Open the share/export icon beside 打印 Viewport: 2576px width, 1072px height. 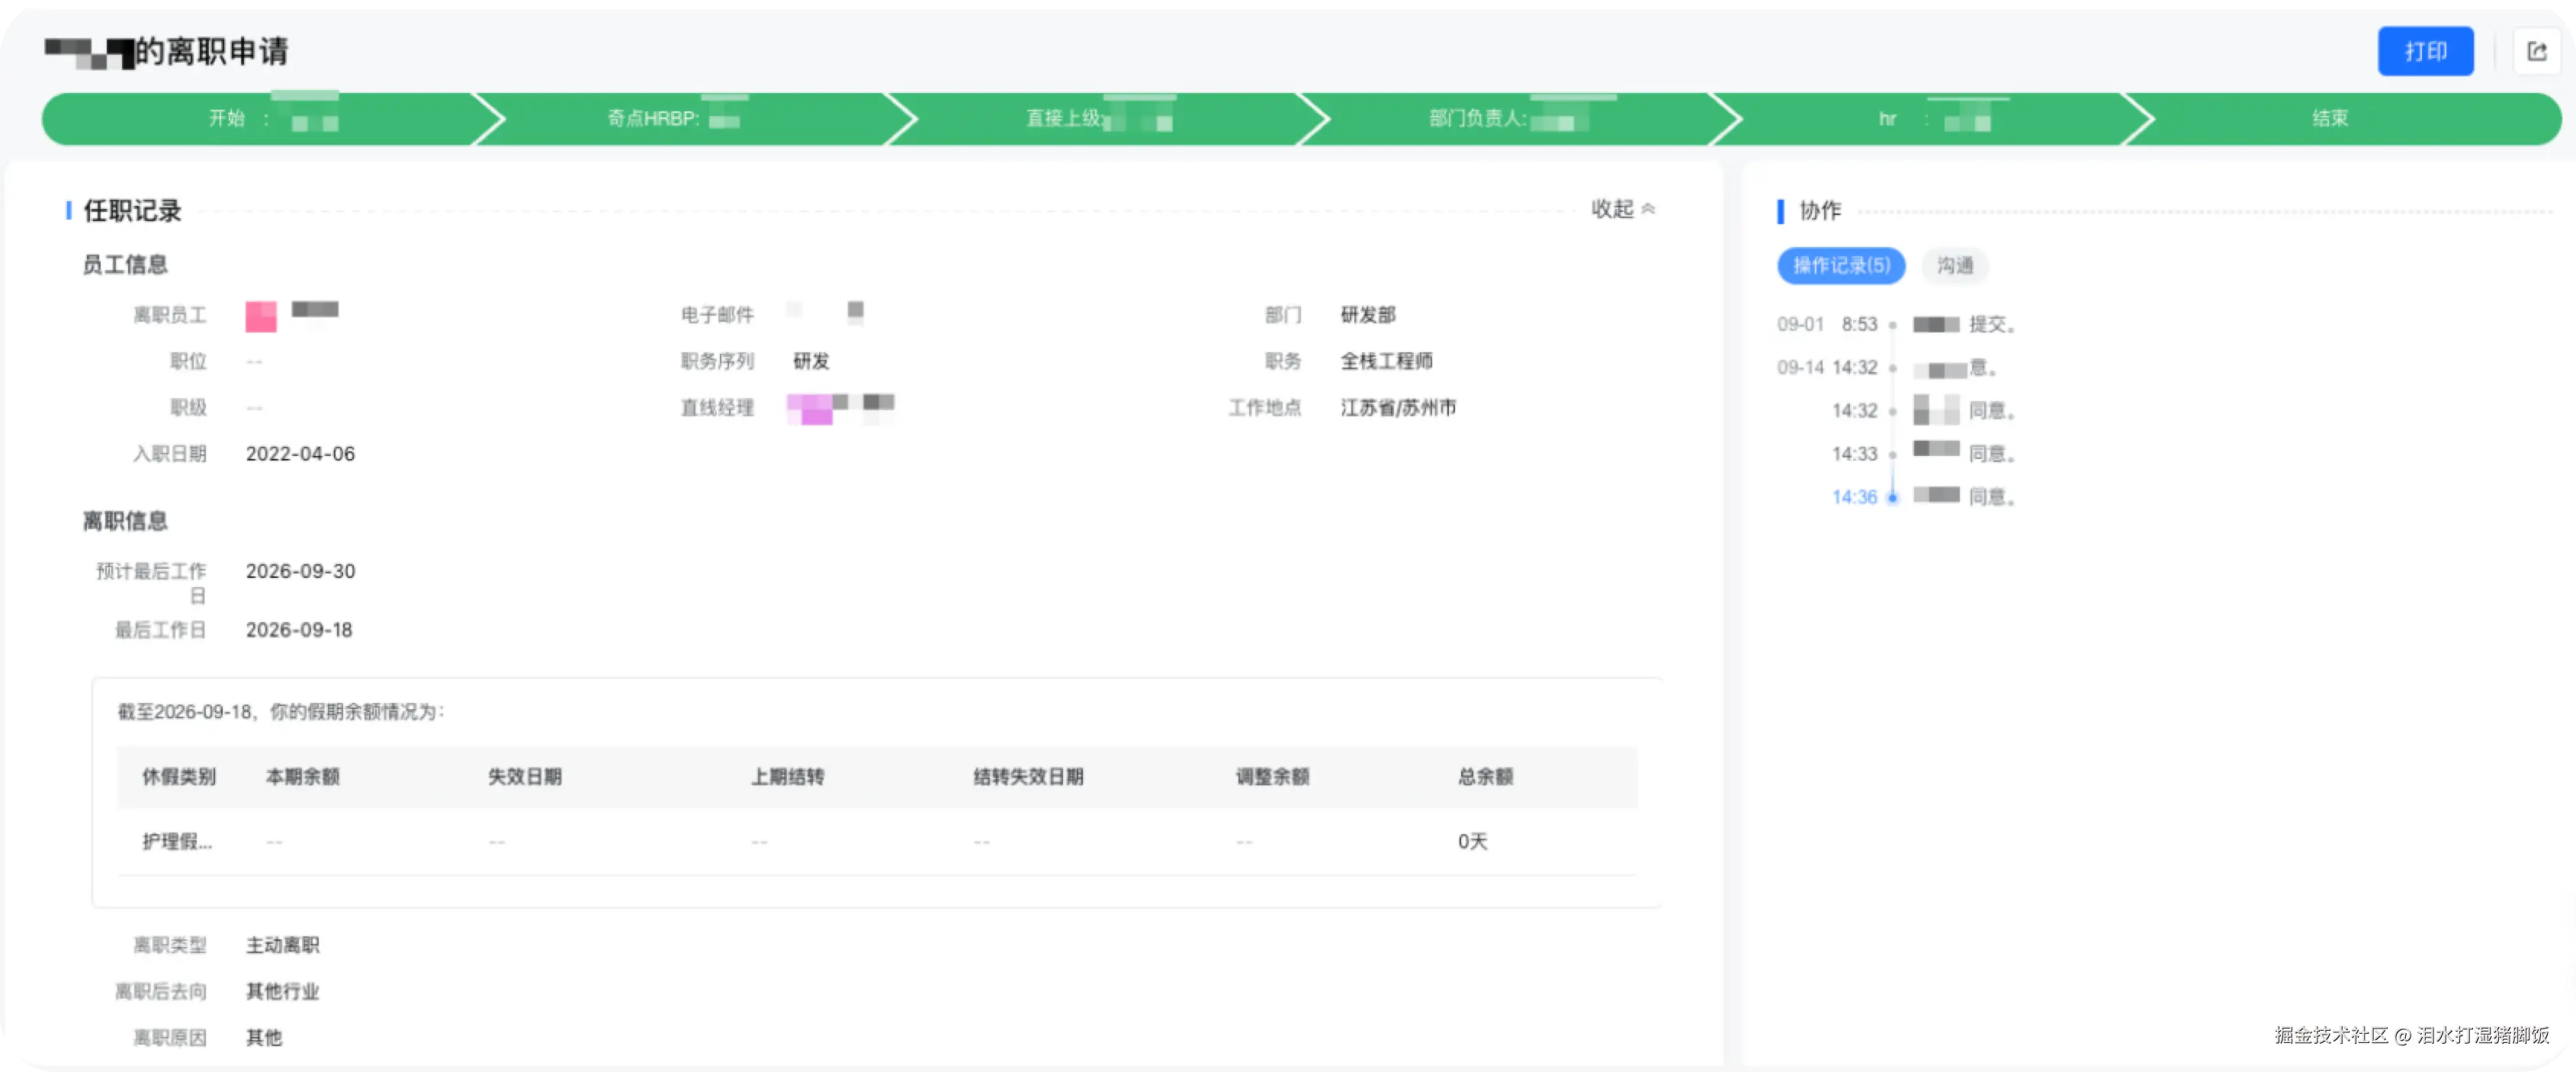pyautogui.click(x=2536, y=51)
